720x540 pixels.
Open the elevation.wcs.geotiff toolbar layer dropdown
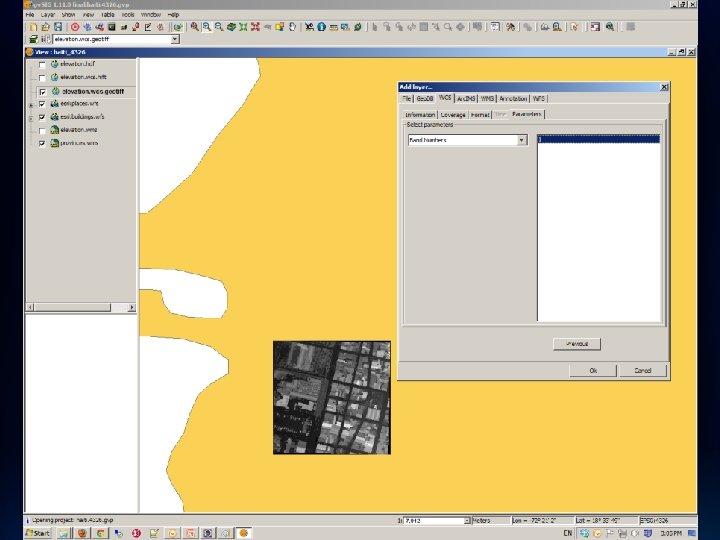pyautogui.click(x=174, y=40)
